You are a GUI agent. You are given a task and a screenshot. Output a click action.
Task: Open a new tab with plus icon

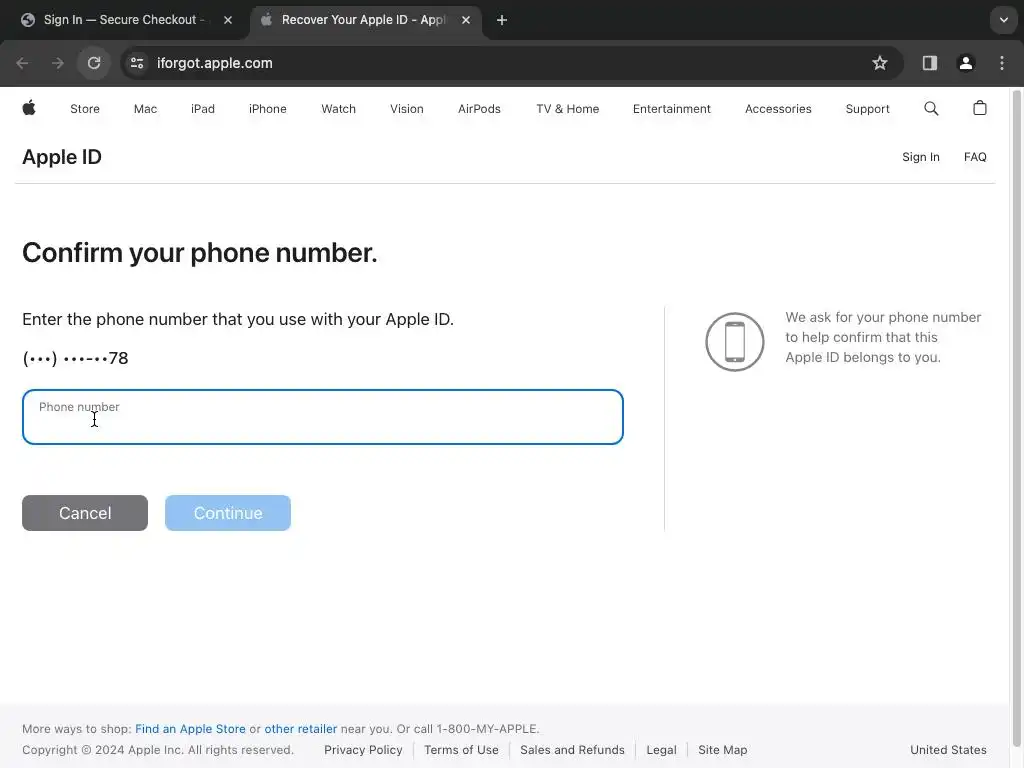[502, 20]
